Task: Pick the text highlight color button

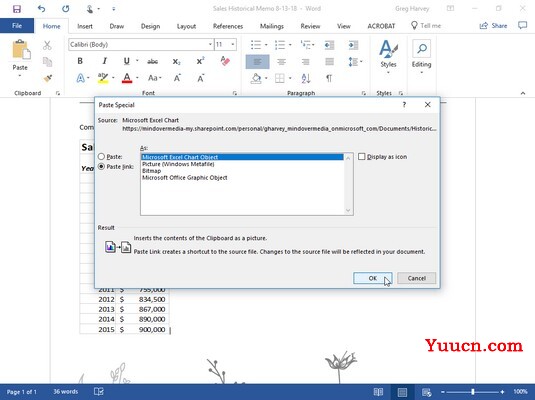Action: click(x=103, y=78)
